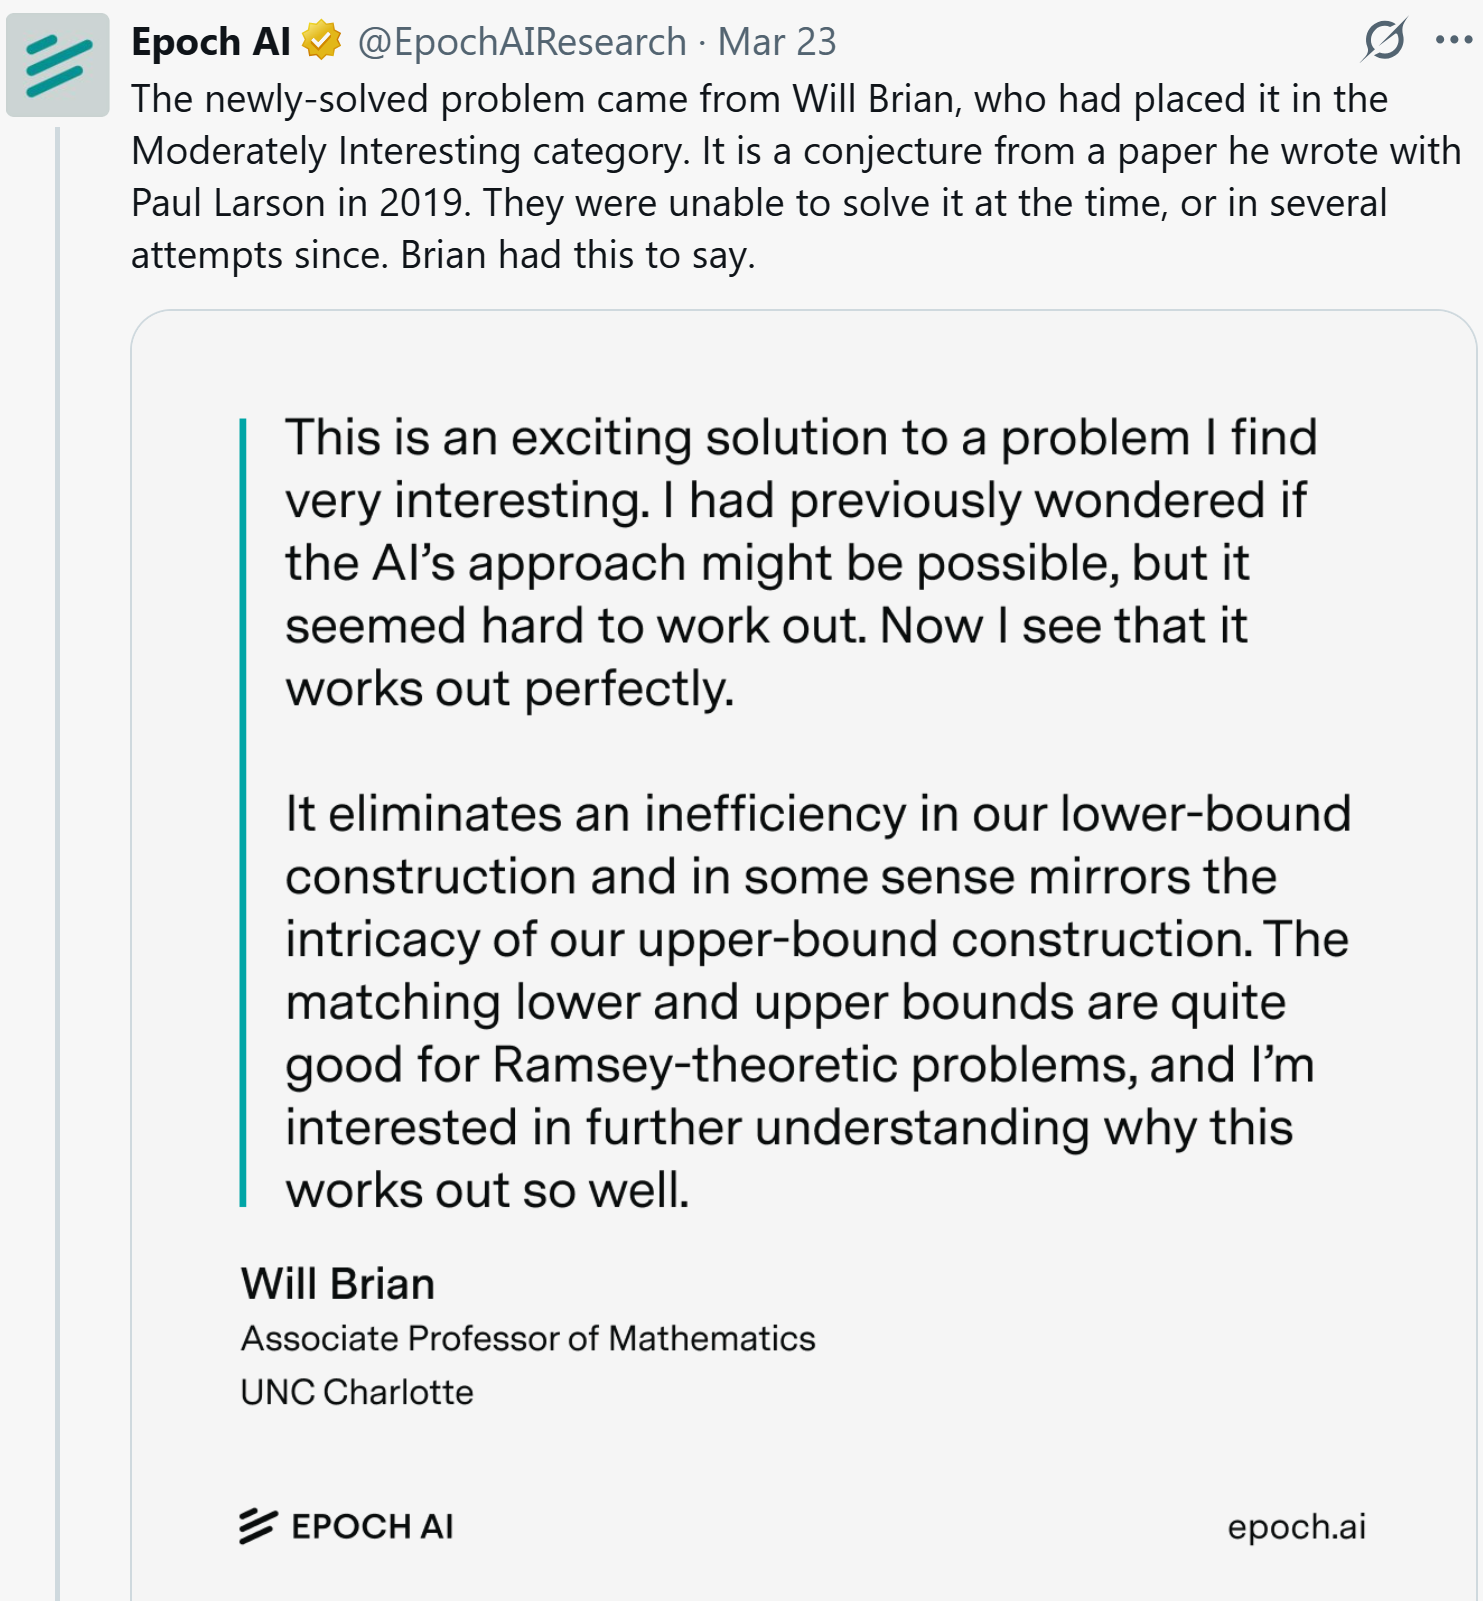Open the three-dot more options menu
This screenshot has width=1483, height=1601.
tap(1453, 40)
